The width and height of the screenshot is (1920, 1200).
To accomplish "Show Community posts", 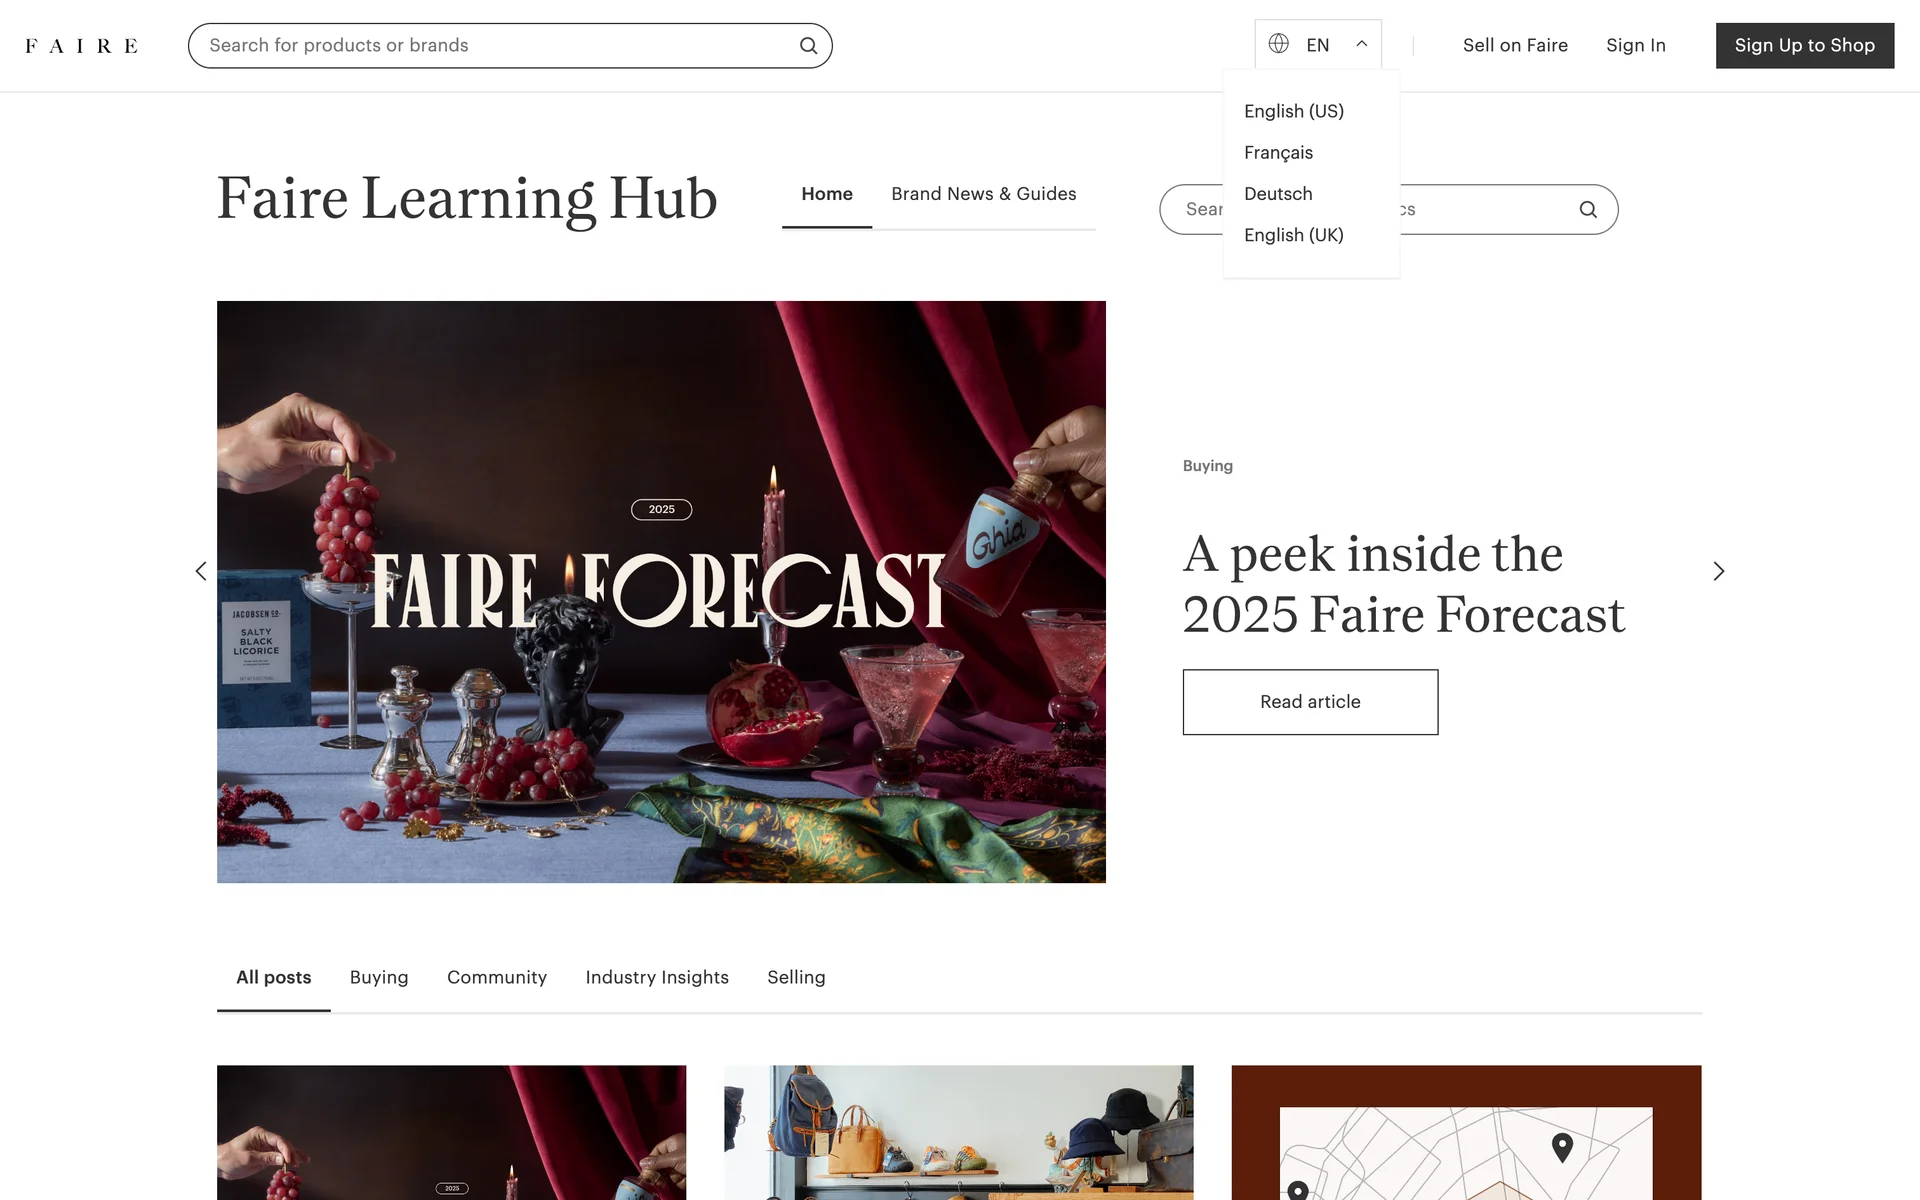I will [497, 978].
